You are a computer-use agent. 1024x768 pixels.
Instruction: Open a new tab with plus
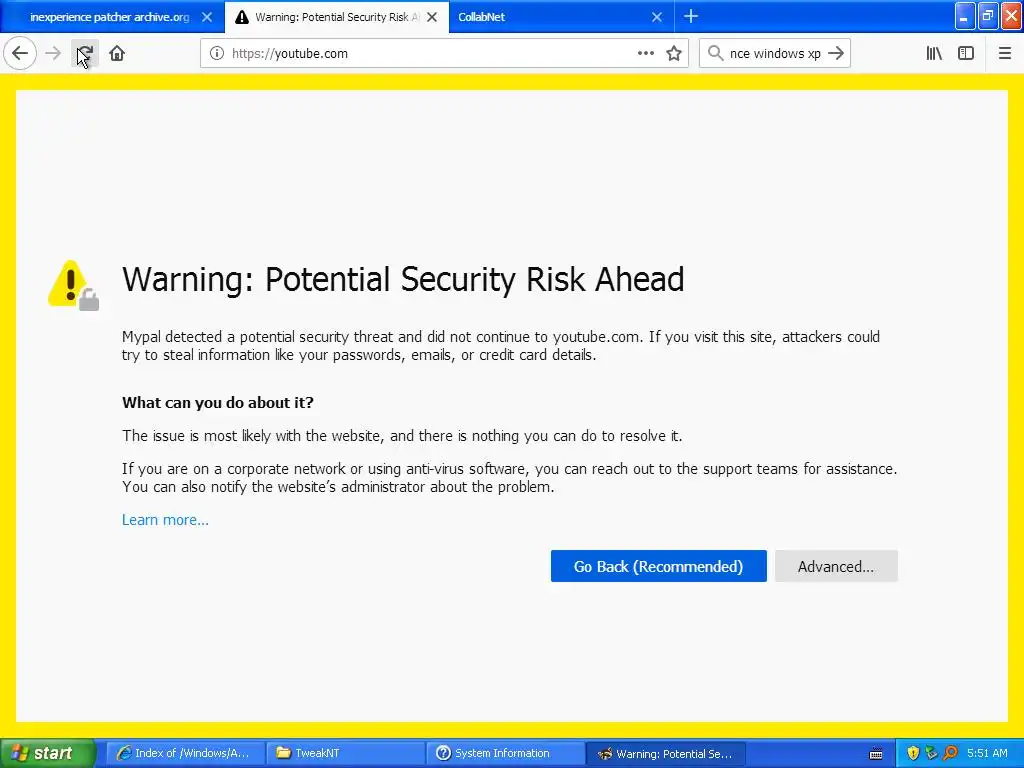point(690,17)
